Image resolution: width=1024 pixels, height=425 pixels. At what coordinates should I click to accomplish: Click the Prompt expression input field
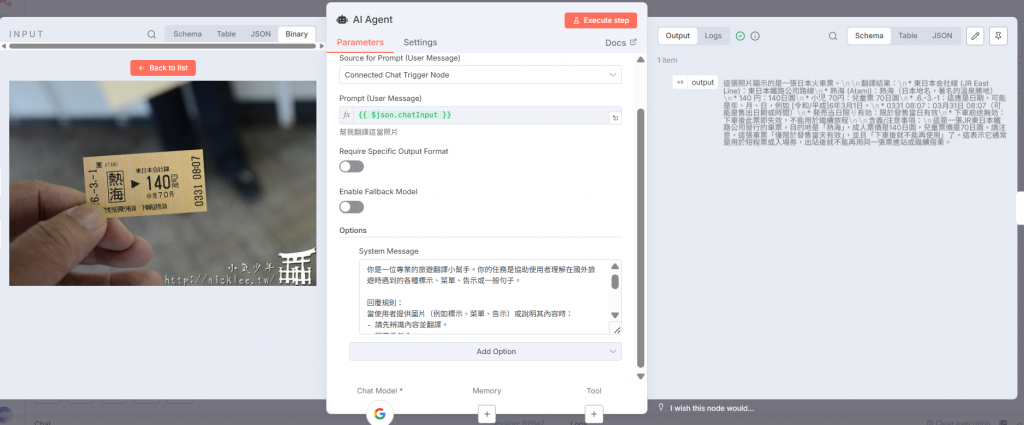[481, 115]
